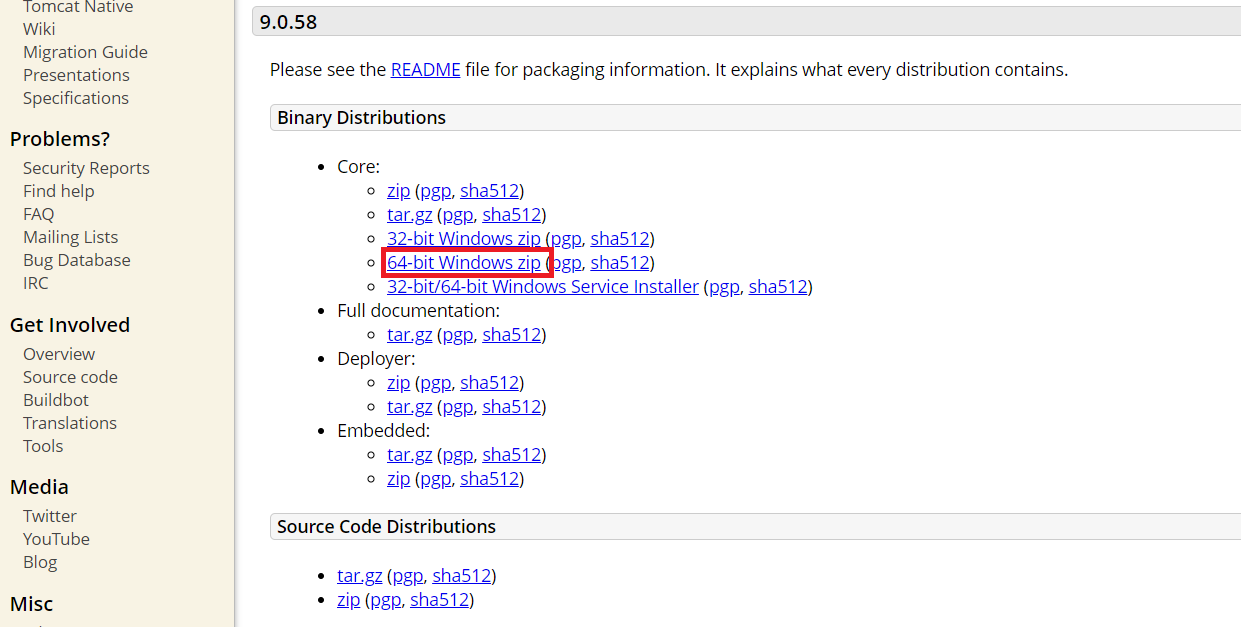Screen dimensions: 1241x627
Task: Open sha512 for Core tar.gz
Action: point(511,215)
